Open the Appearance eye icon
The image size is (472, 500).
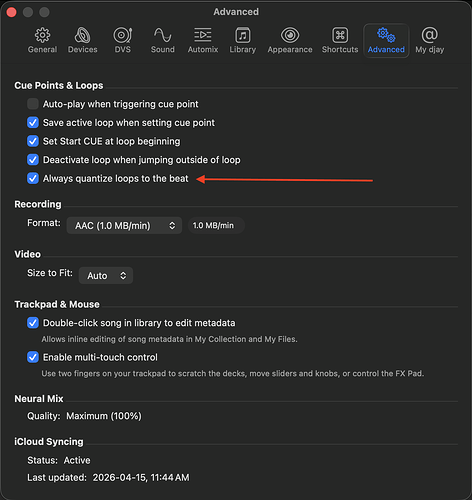point(290,35)
